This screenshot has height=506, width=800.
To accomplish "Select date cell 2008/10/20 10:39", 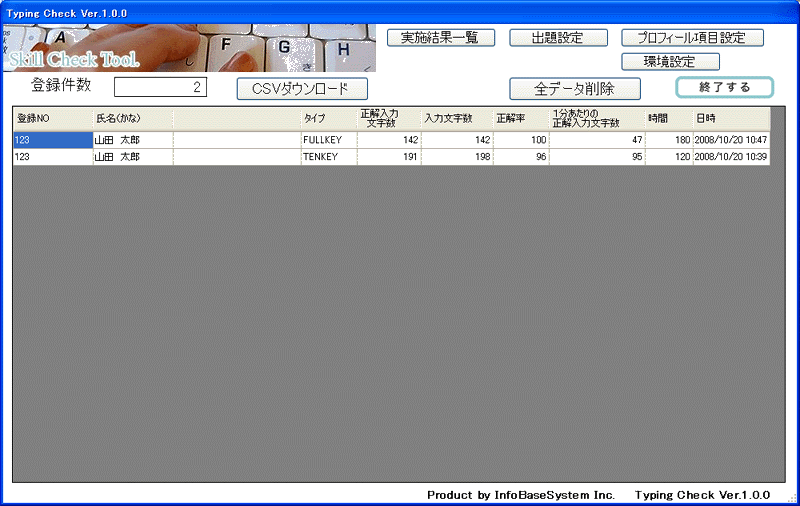I will (731, 157).
